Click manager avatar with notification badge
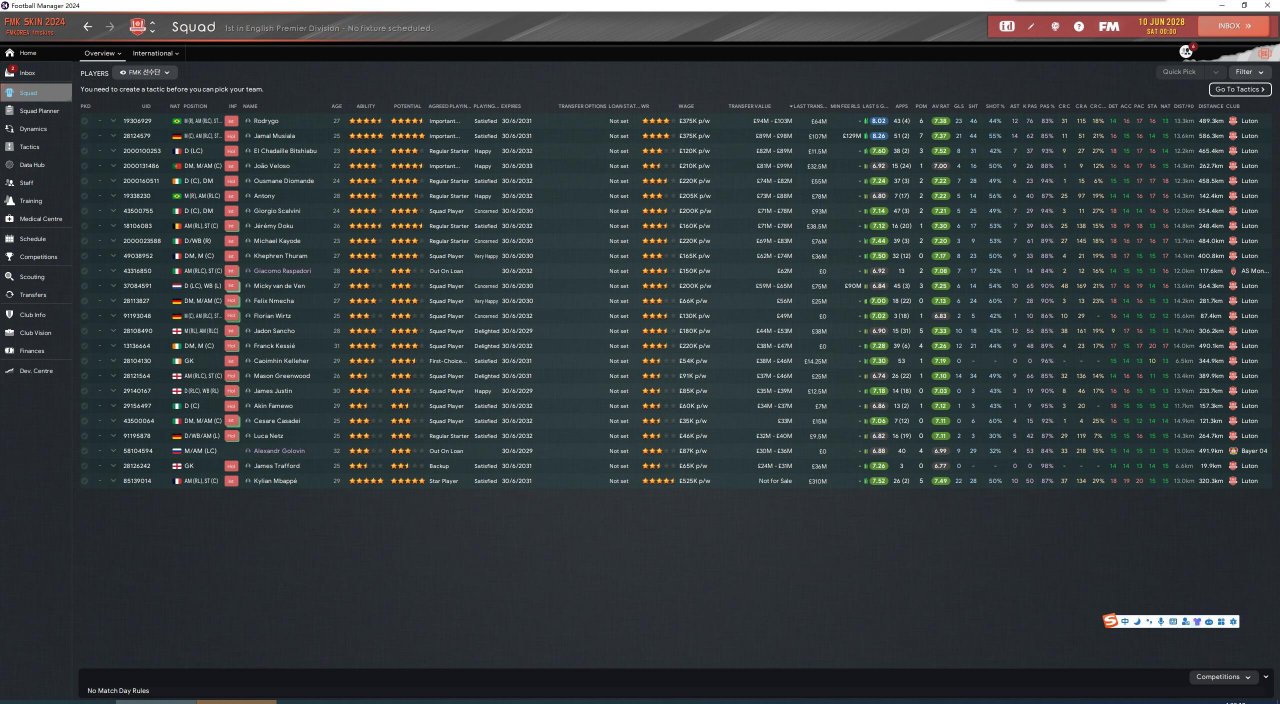The height and width of the screenshot is (704, 1280). click(1187, 50)
